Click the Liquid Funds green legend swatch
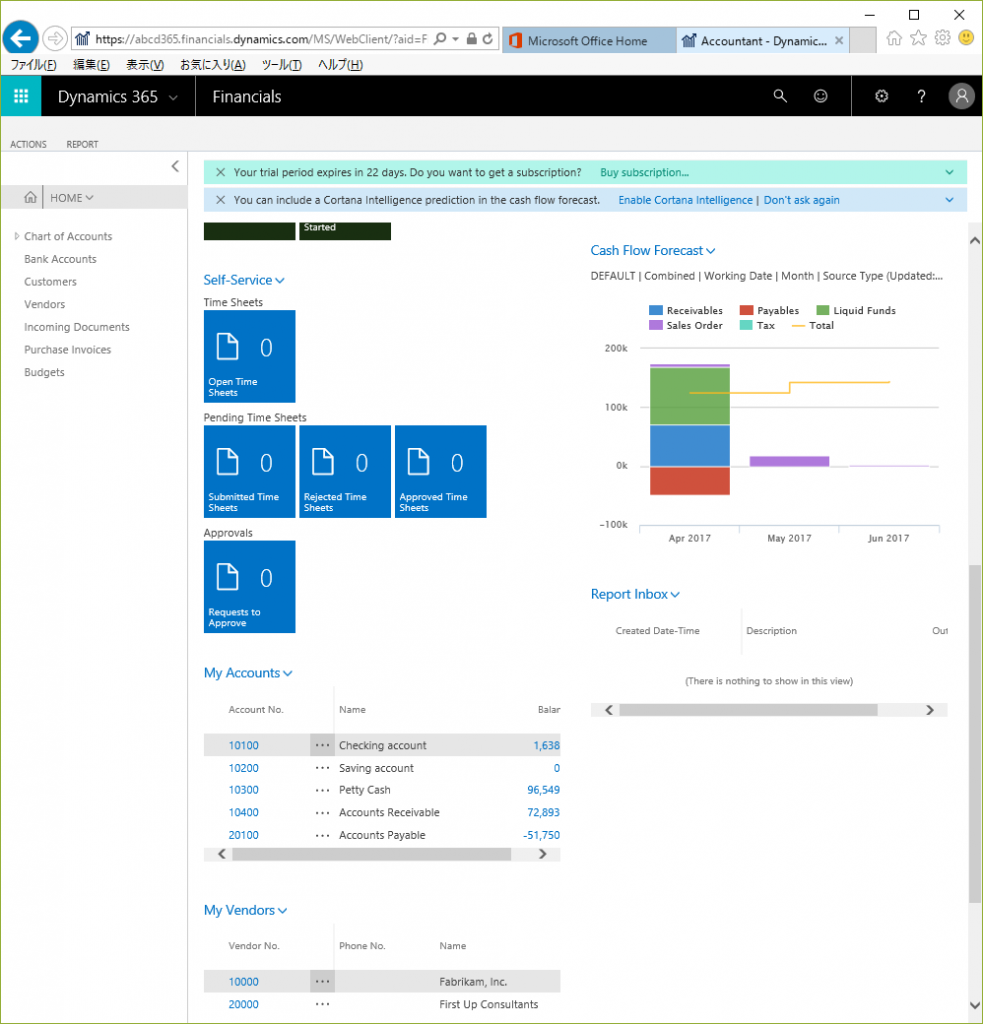The image size is (983, 1024). click(x=823, y=310)
